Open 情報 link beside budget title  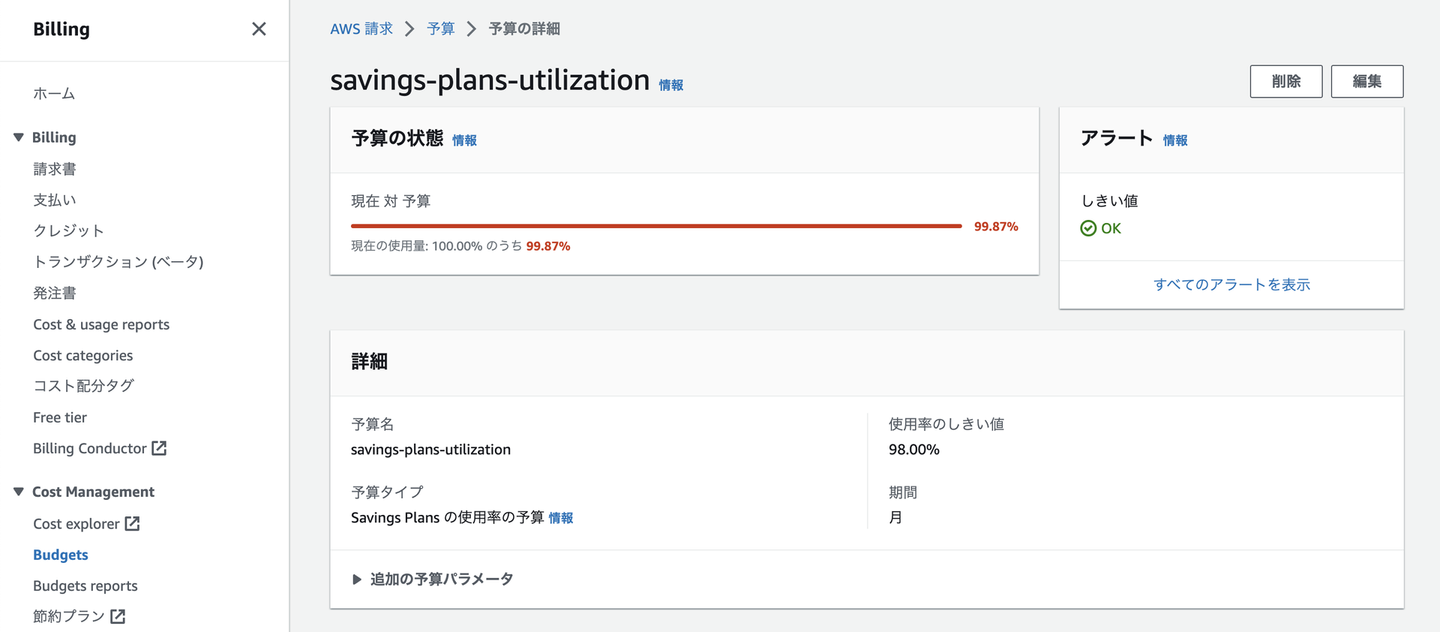tap(671, 86)
